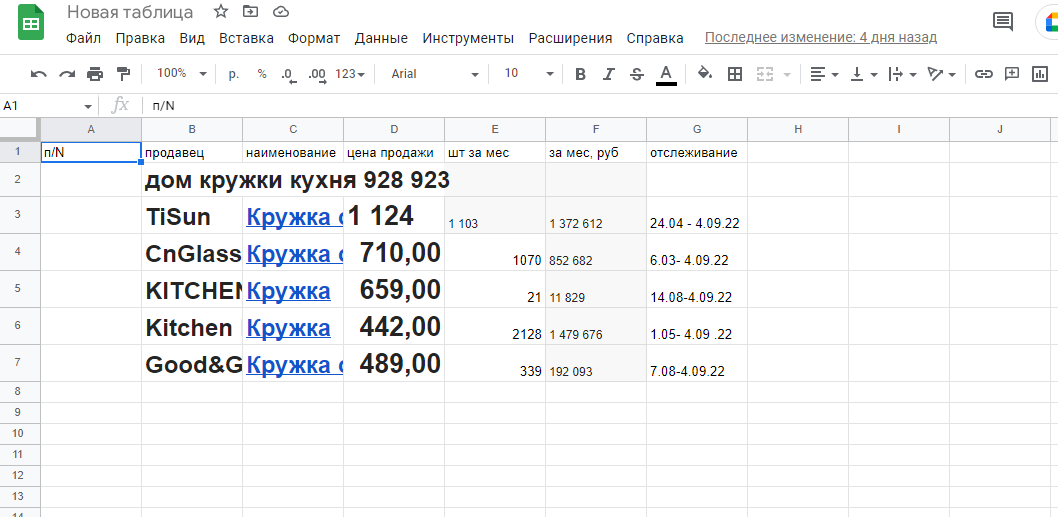
Task: Click the Undo arrow icon
Action: tap(39, 74)
